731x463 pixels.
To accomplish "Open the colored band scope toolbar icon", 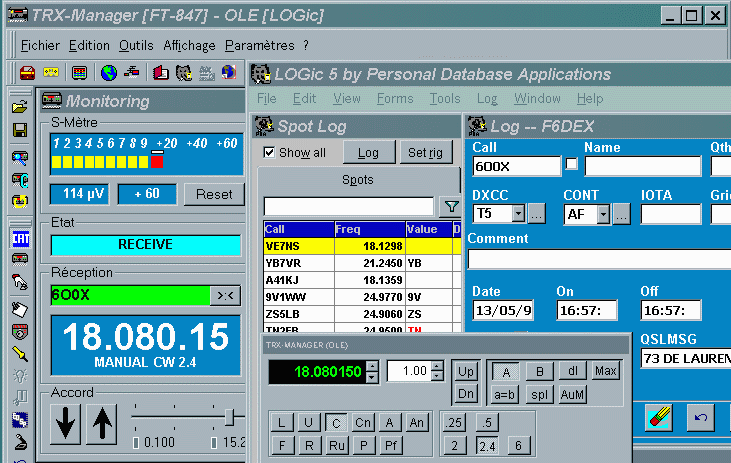I will 80,73.
